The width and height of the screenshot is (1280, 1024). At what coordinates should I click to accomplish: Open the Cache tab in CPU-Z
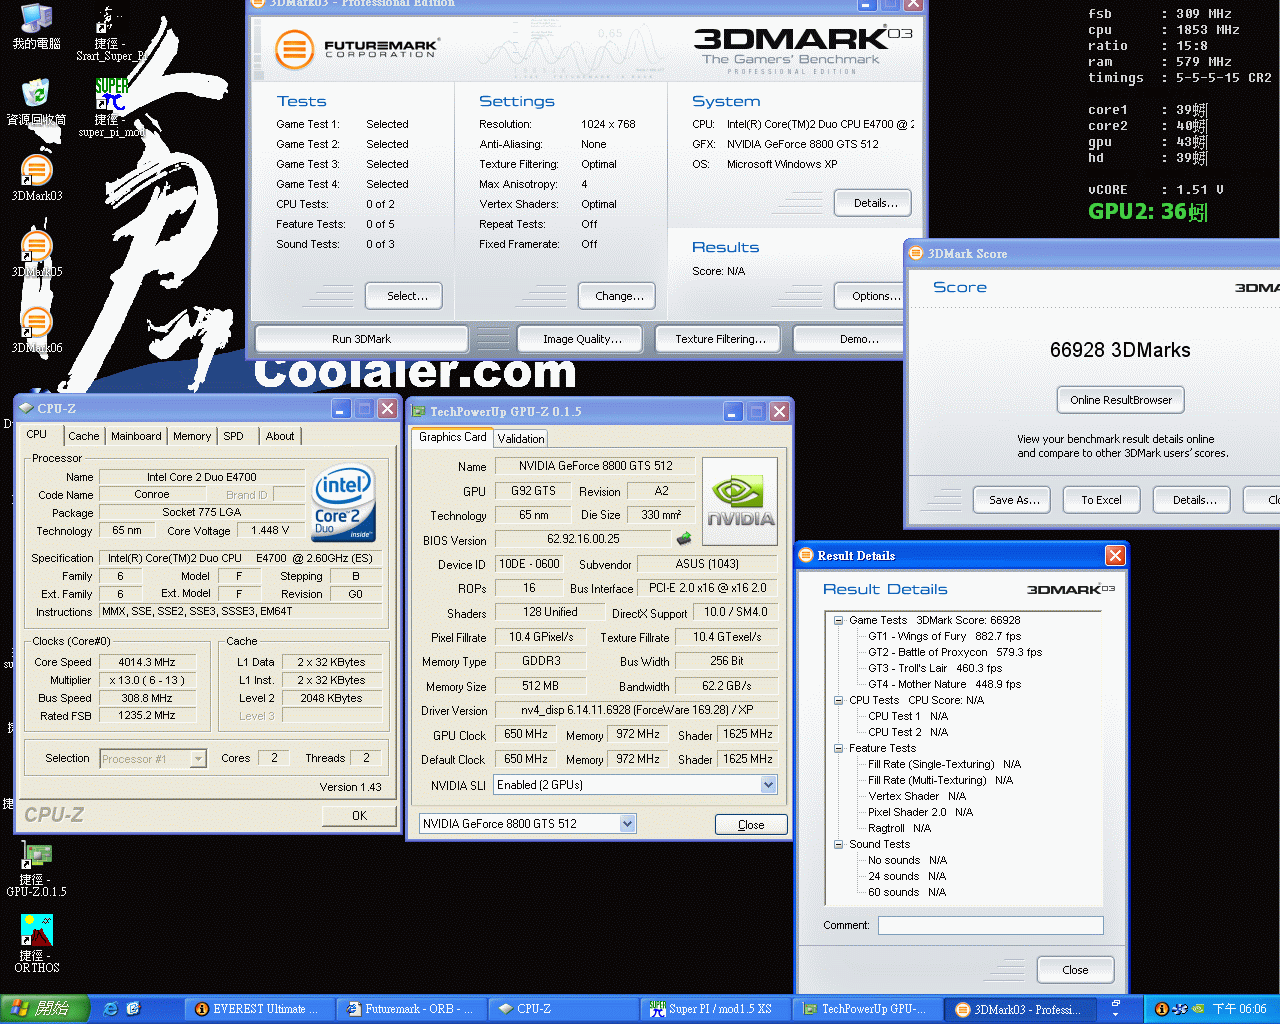[x=84, y=436]
